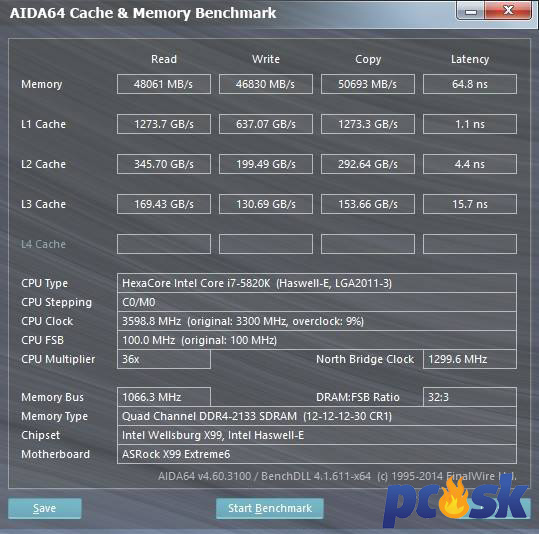The image size is (539, 534).
Task: Click the DRAM:FSB Ratio 32:3 field
Action: pos(470,397)
